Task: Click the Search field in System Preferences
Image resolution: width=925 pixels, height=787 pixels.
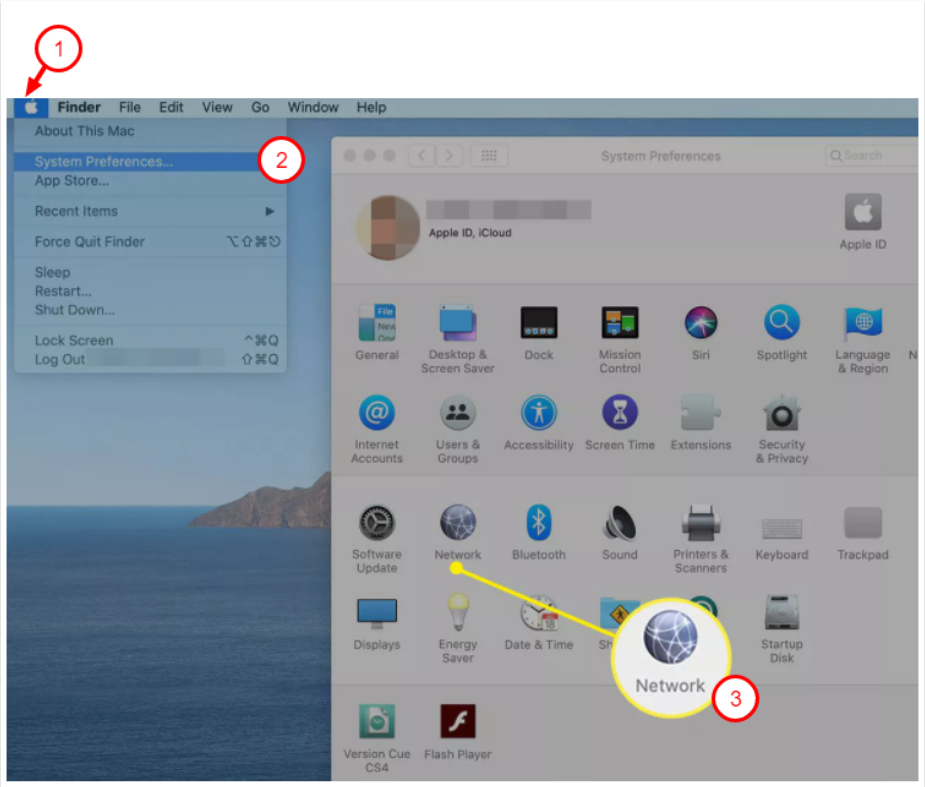Action: click(x=872, y=156)
